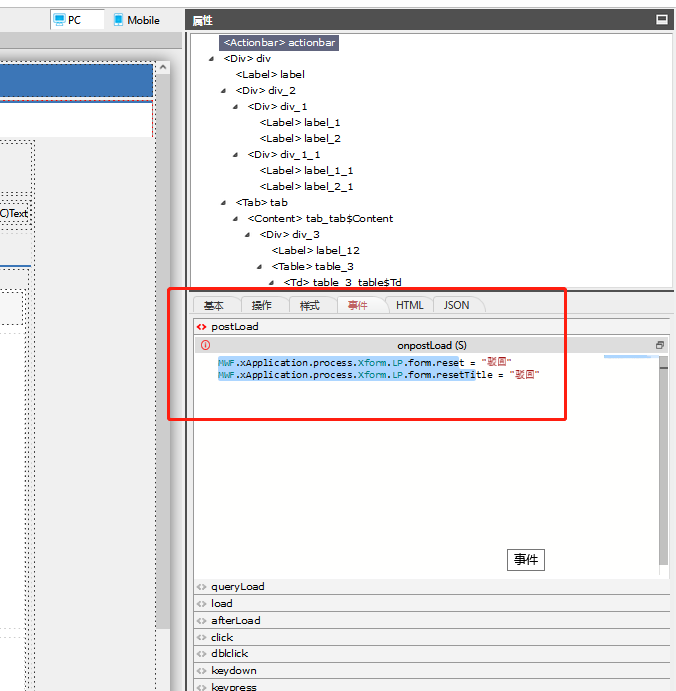Collapse the Tab tab tree node

tap(224, 203)
